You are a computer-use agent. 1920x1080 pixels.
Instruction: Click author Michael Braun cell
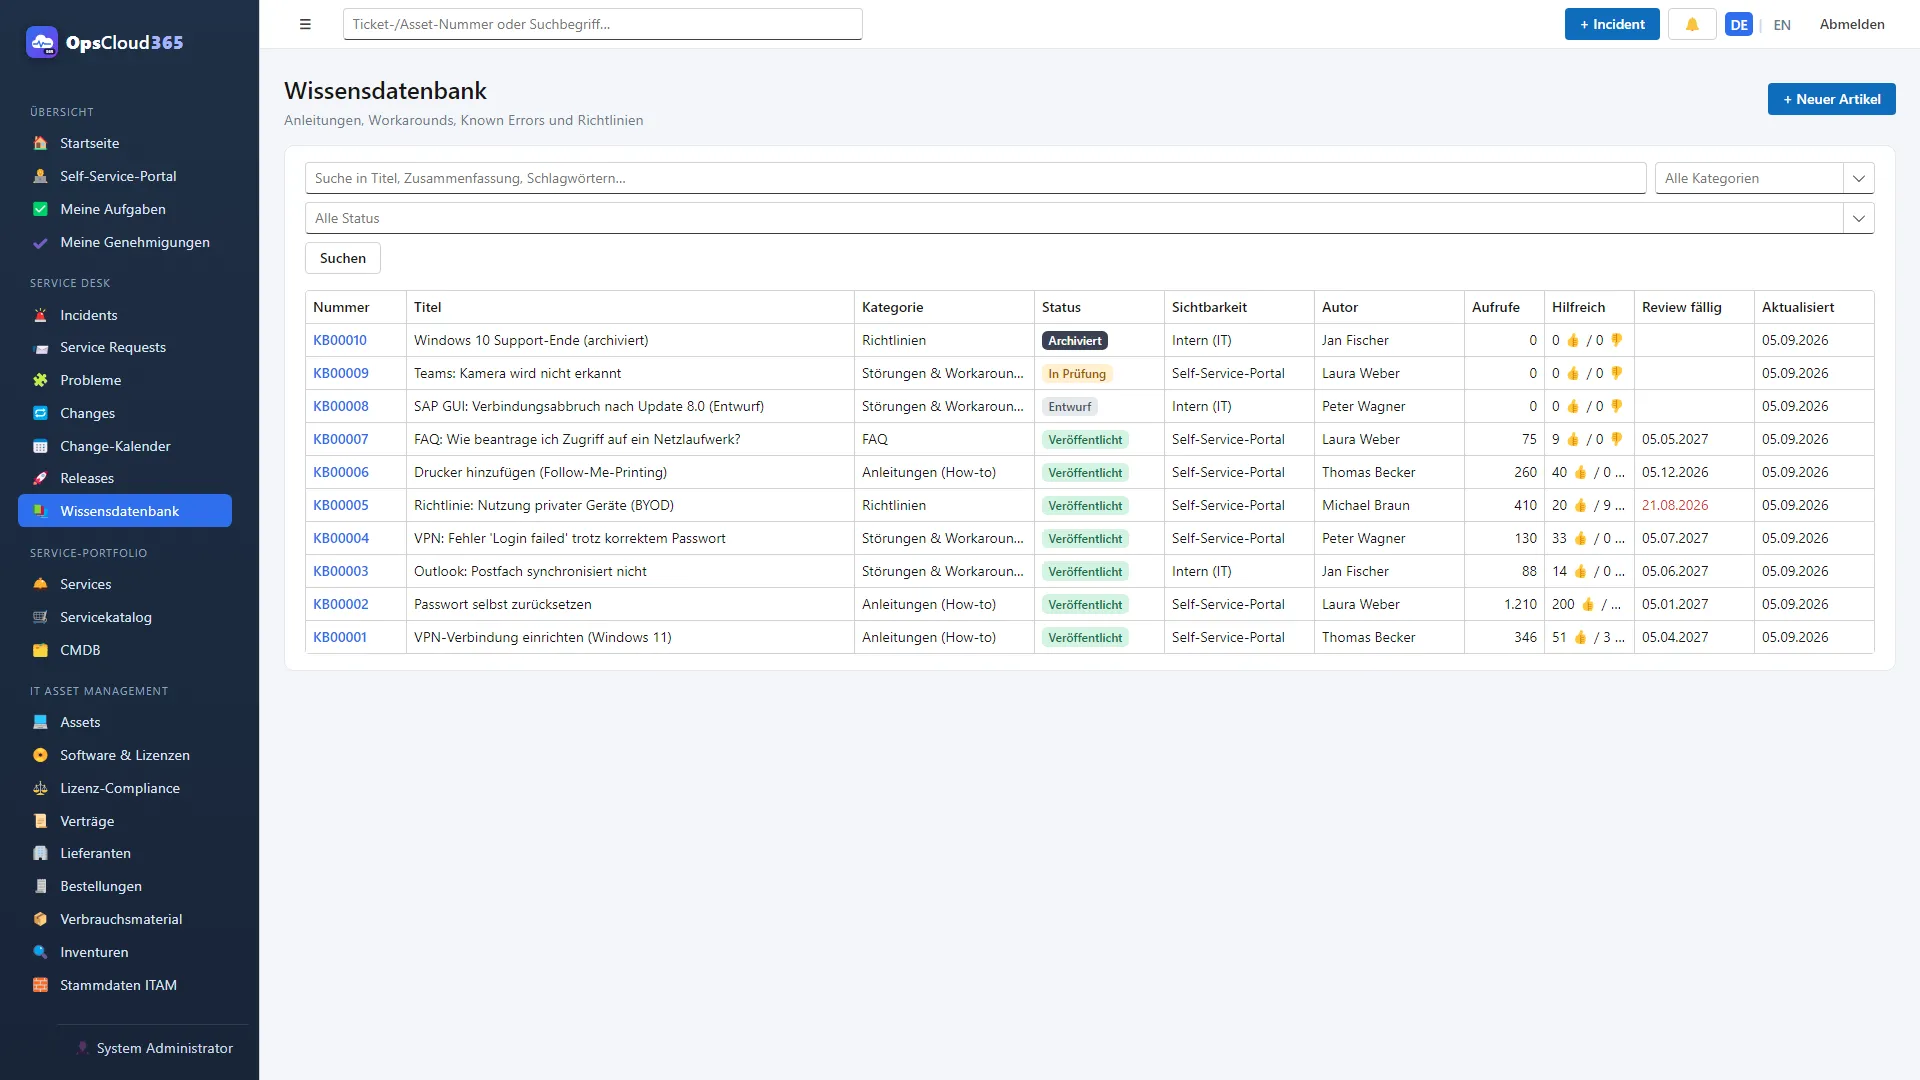[x=1389, y=505]
